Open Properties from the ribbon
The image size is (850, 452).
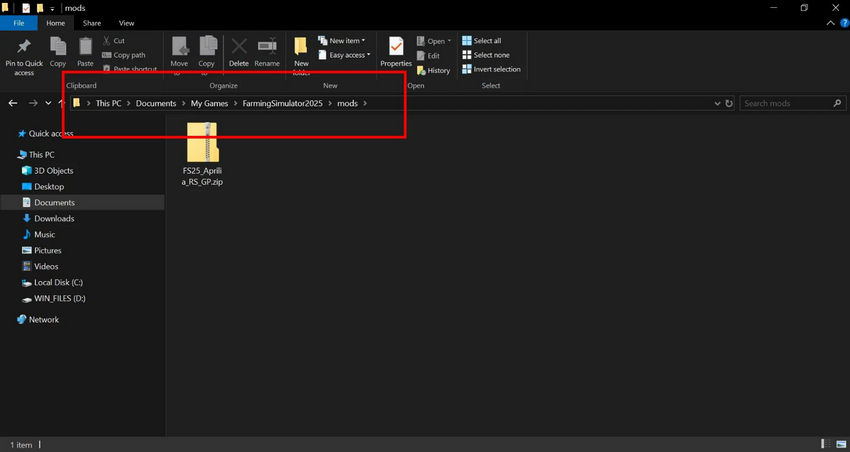[x=396, y=50]
